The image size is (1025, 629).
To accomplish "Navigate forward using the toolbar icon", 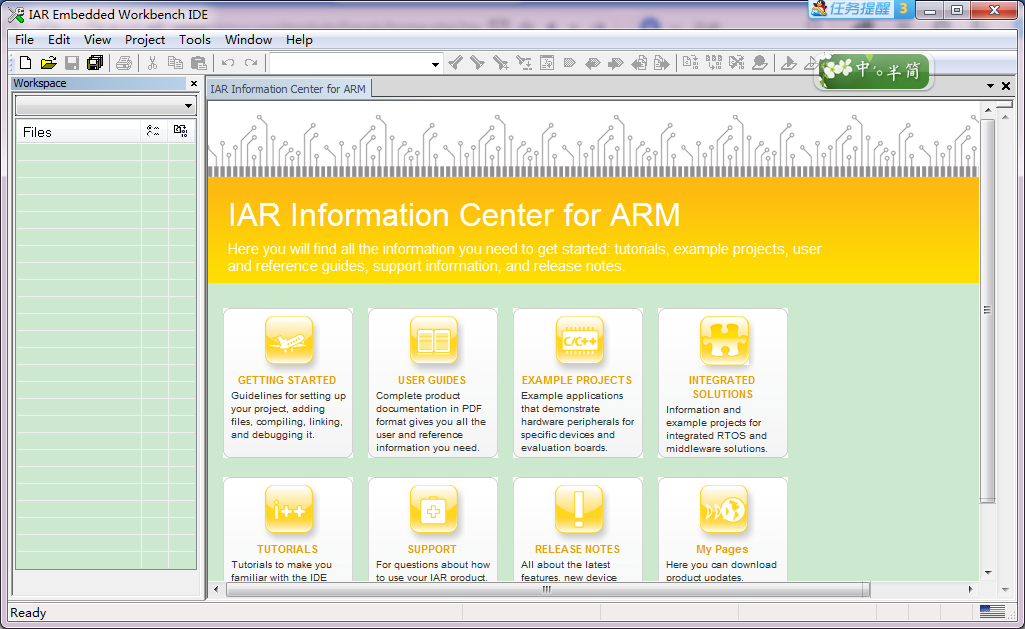I will click(x=662, y=63).
